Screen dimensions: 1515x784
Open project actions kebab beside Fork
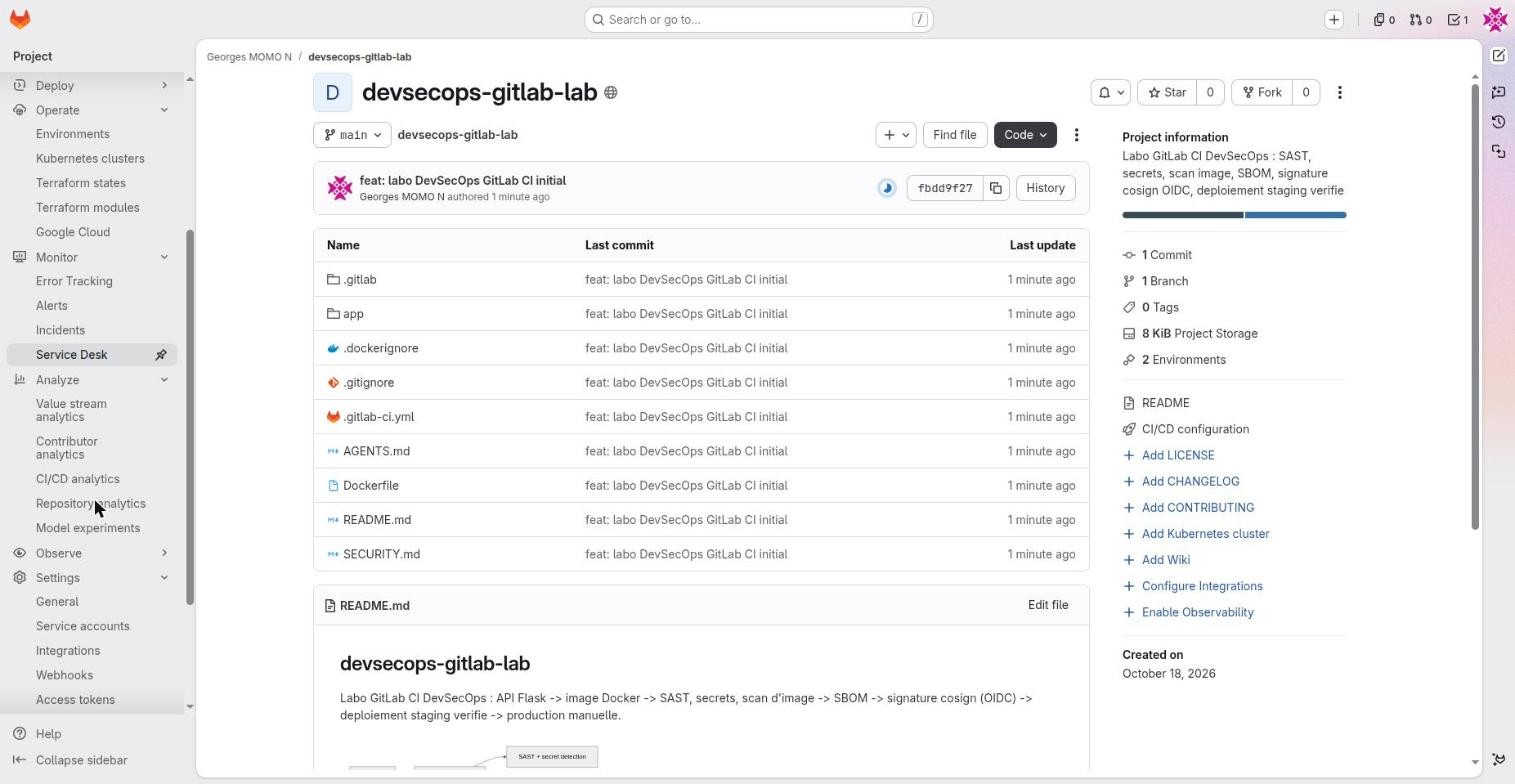pyautogui.click(x=1340, y=93)
